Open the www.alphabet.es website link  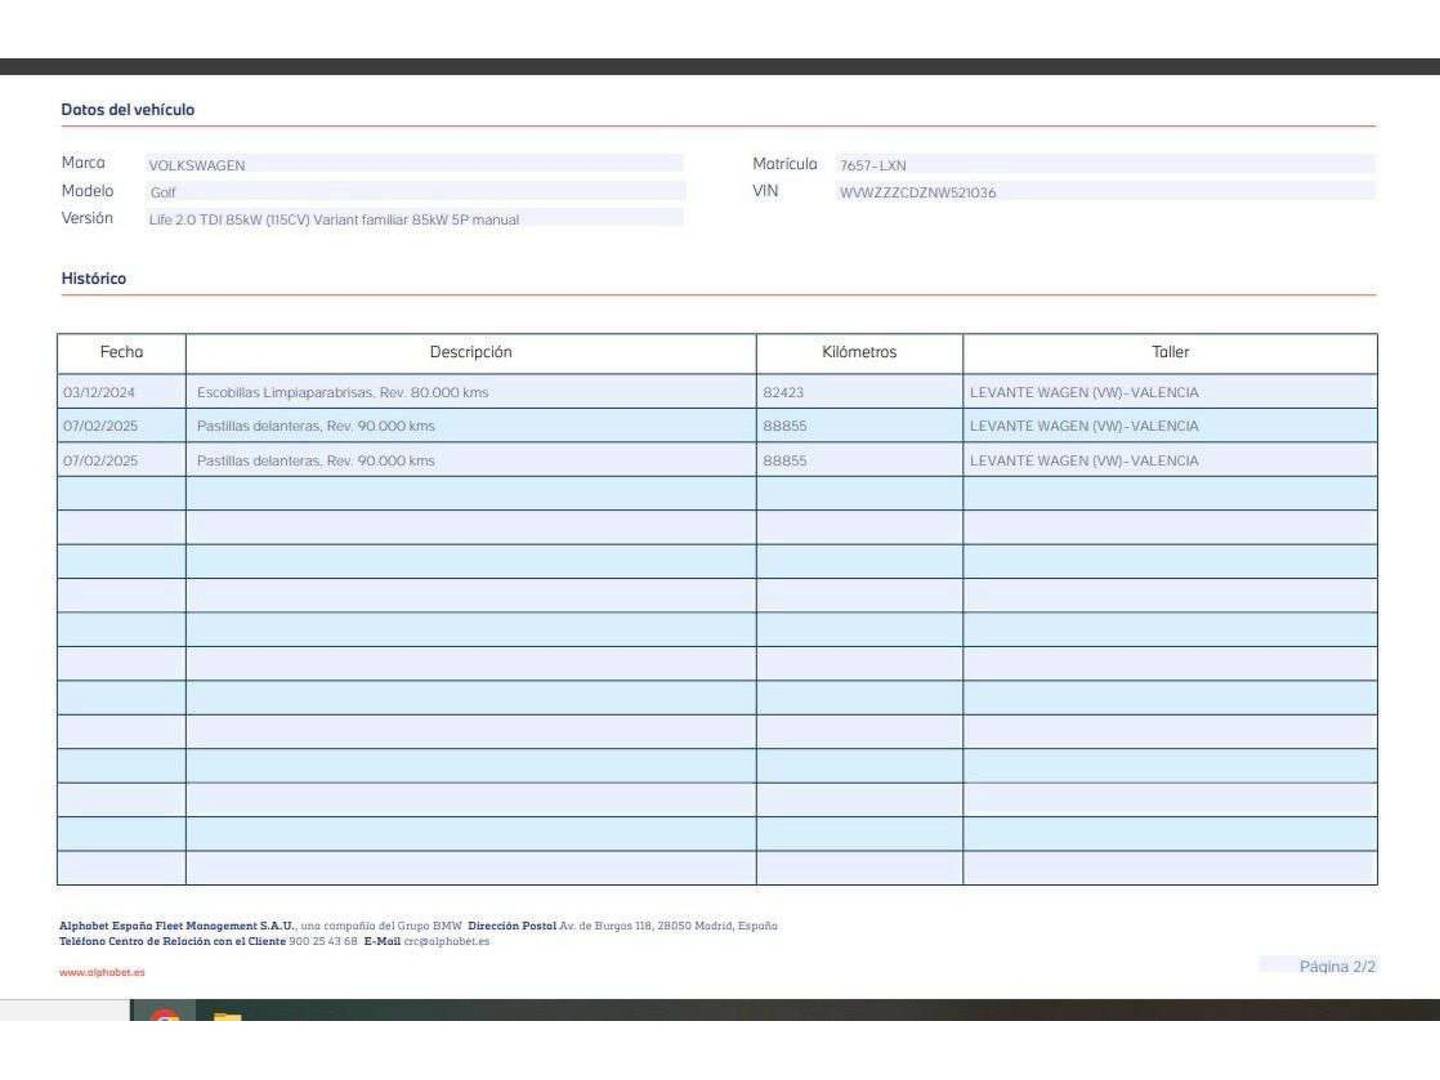pos(102,972)
